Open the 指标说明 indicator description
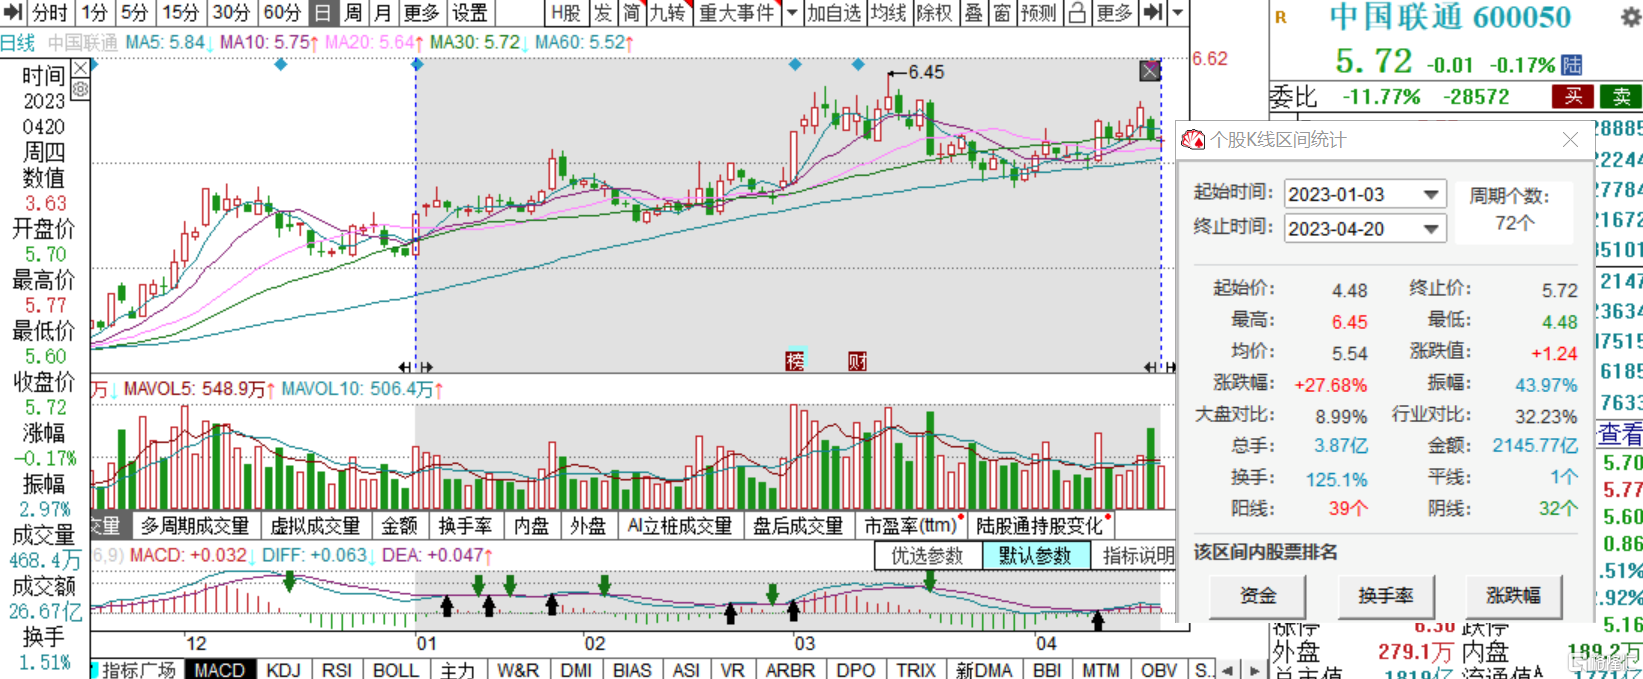 (1137, 556)
